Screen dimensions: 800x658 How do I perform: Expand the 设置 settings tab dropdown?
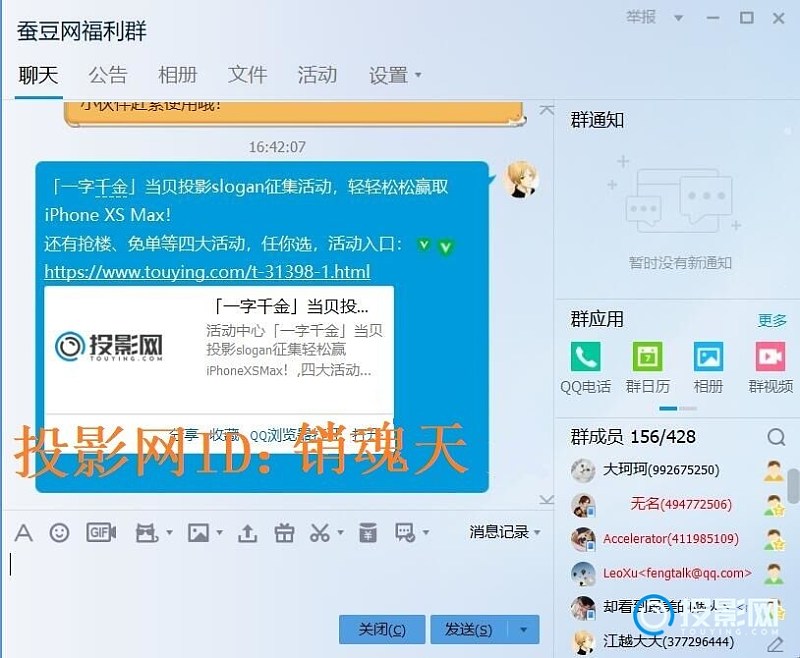coord(418,75)
